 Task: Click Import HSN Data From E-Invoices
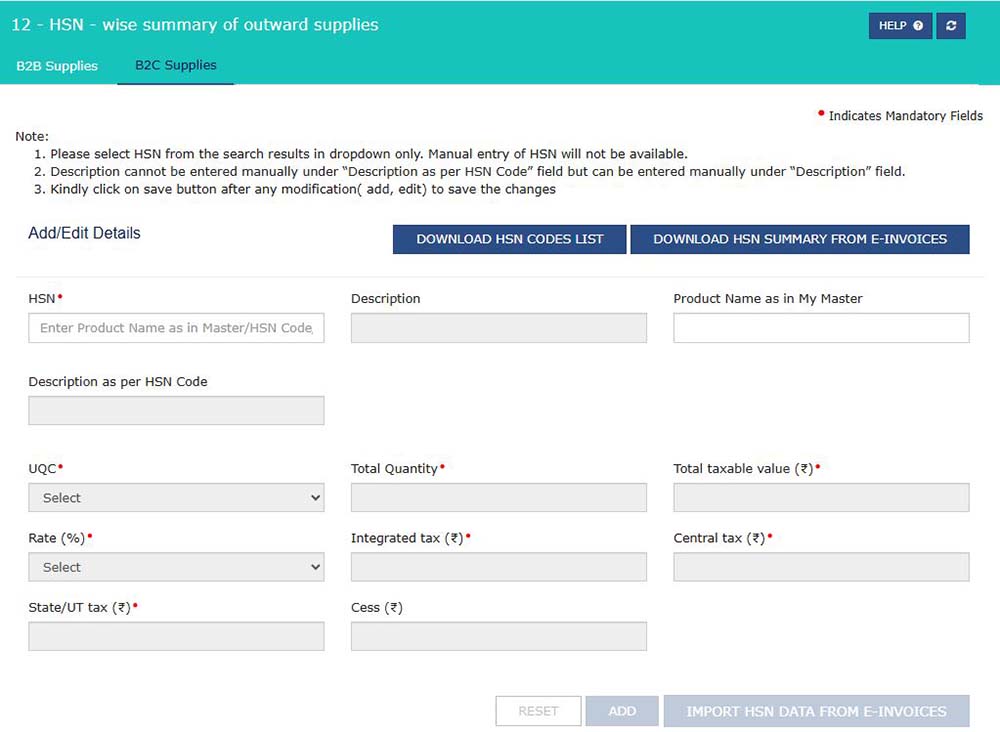pos(816,711)
